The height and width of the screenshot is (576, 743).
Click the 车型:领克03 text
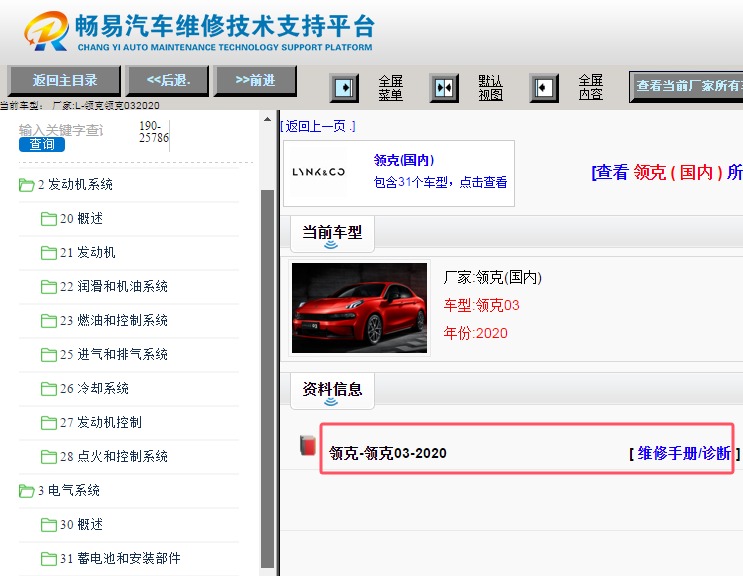click(481, 306)
